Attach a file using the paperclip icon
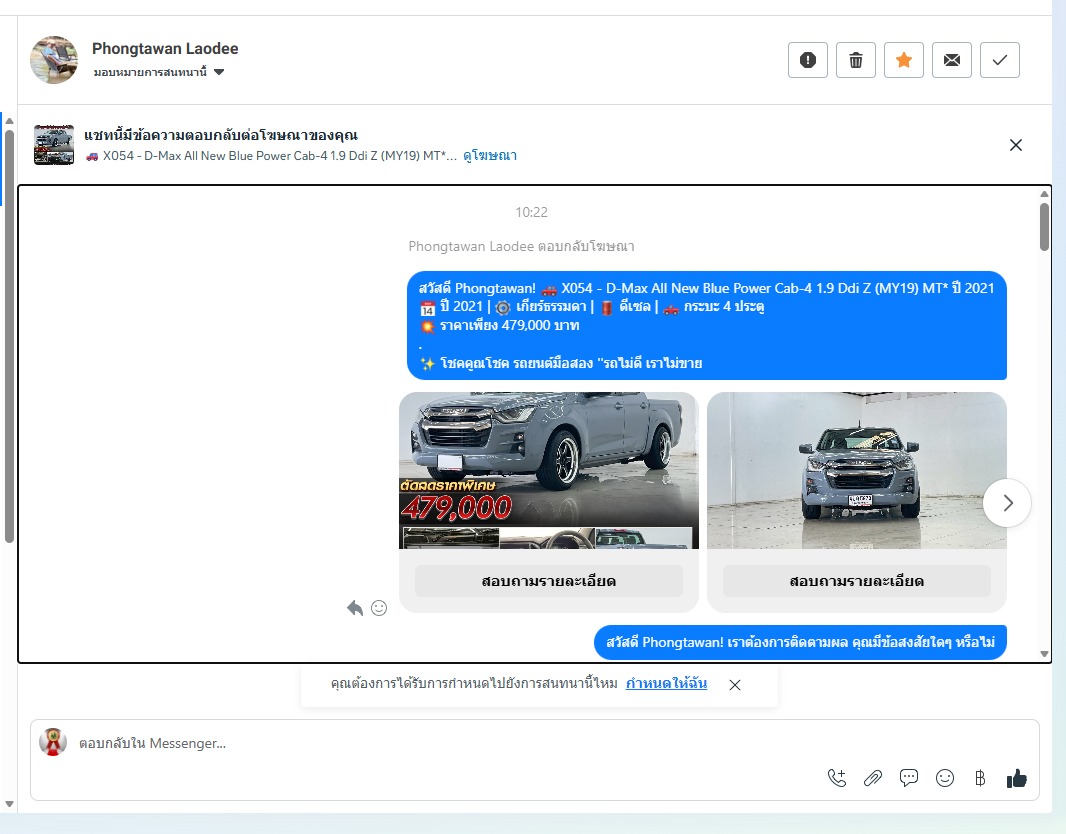The height and width of the screenshot is (834, 1066). click(873, 778)
